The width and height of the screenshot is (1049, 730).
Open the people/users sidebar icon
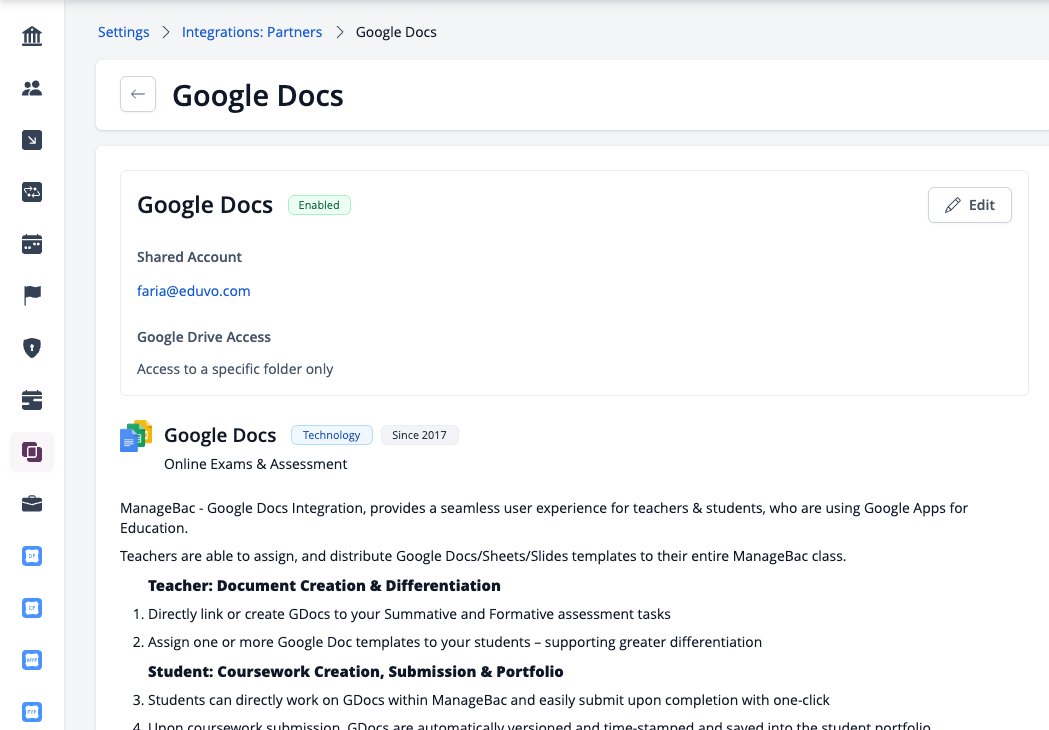pos(31,88)
